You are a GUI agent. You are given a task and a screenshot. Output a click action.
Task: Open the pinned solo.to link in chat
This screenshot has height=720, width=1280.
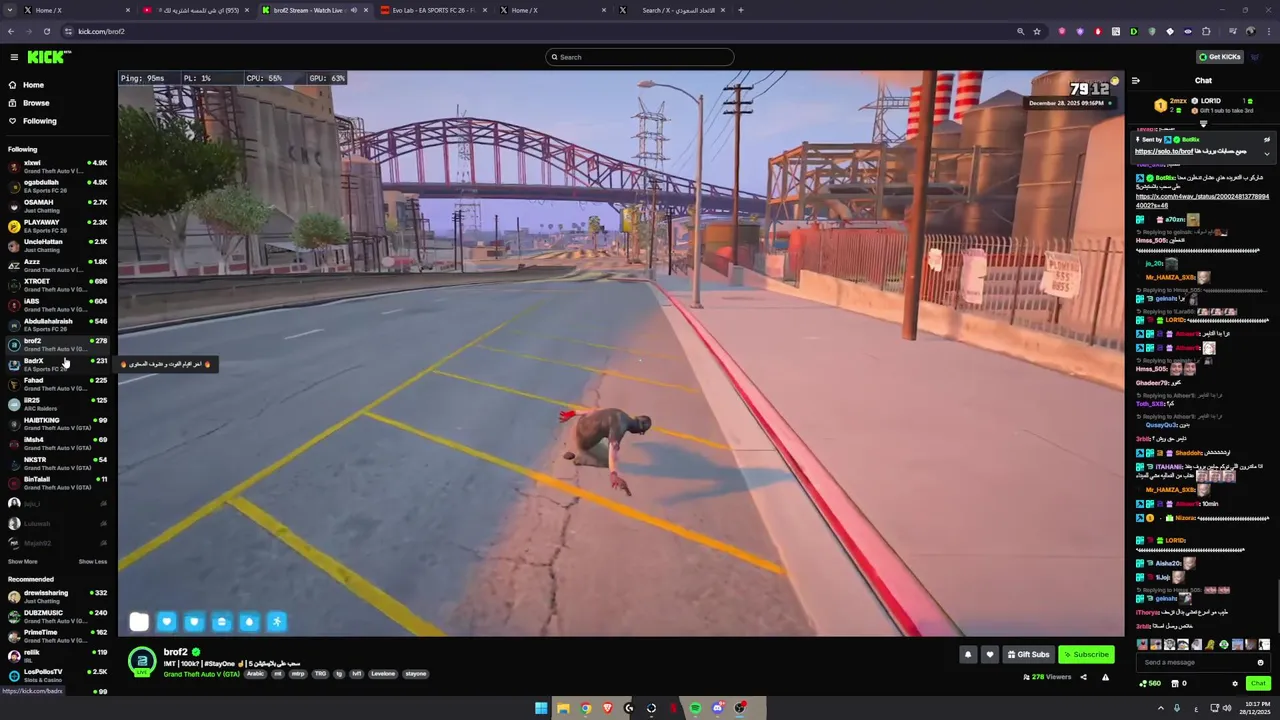tap(1165, 151)
